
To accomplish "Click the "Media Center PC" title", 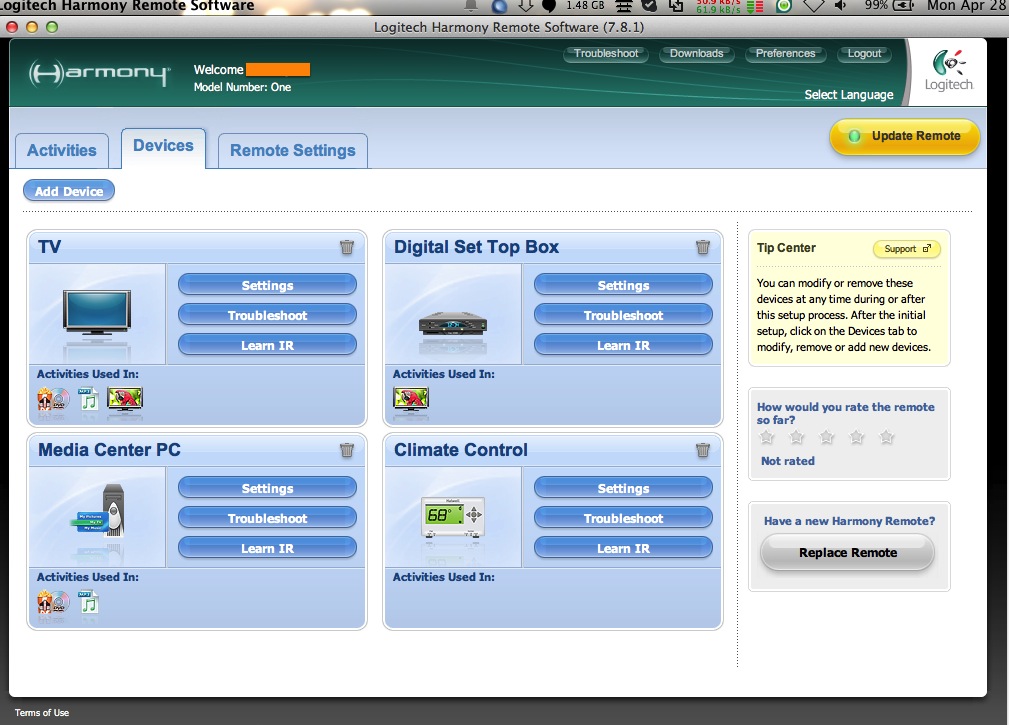I will (x=109, y=450).
